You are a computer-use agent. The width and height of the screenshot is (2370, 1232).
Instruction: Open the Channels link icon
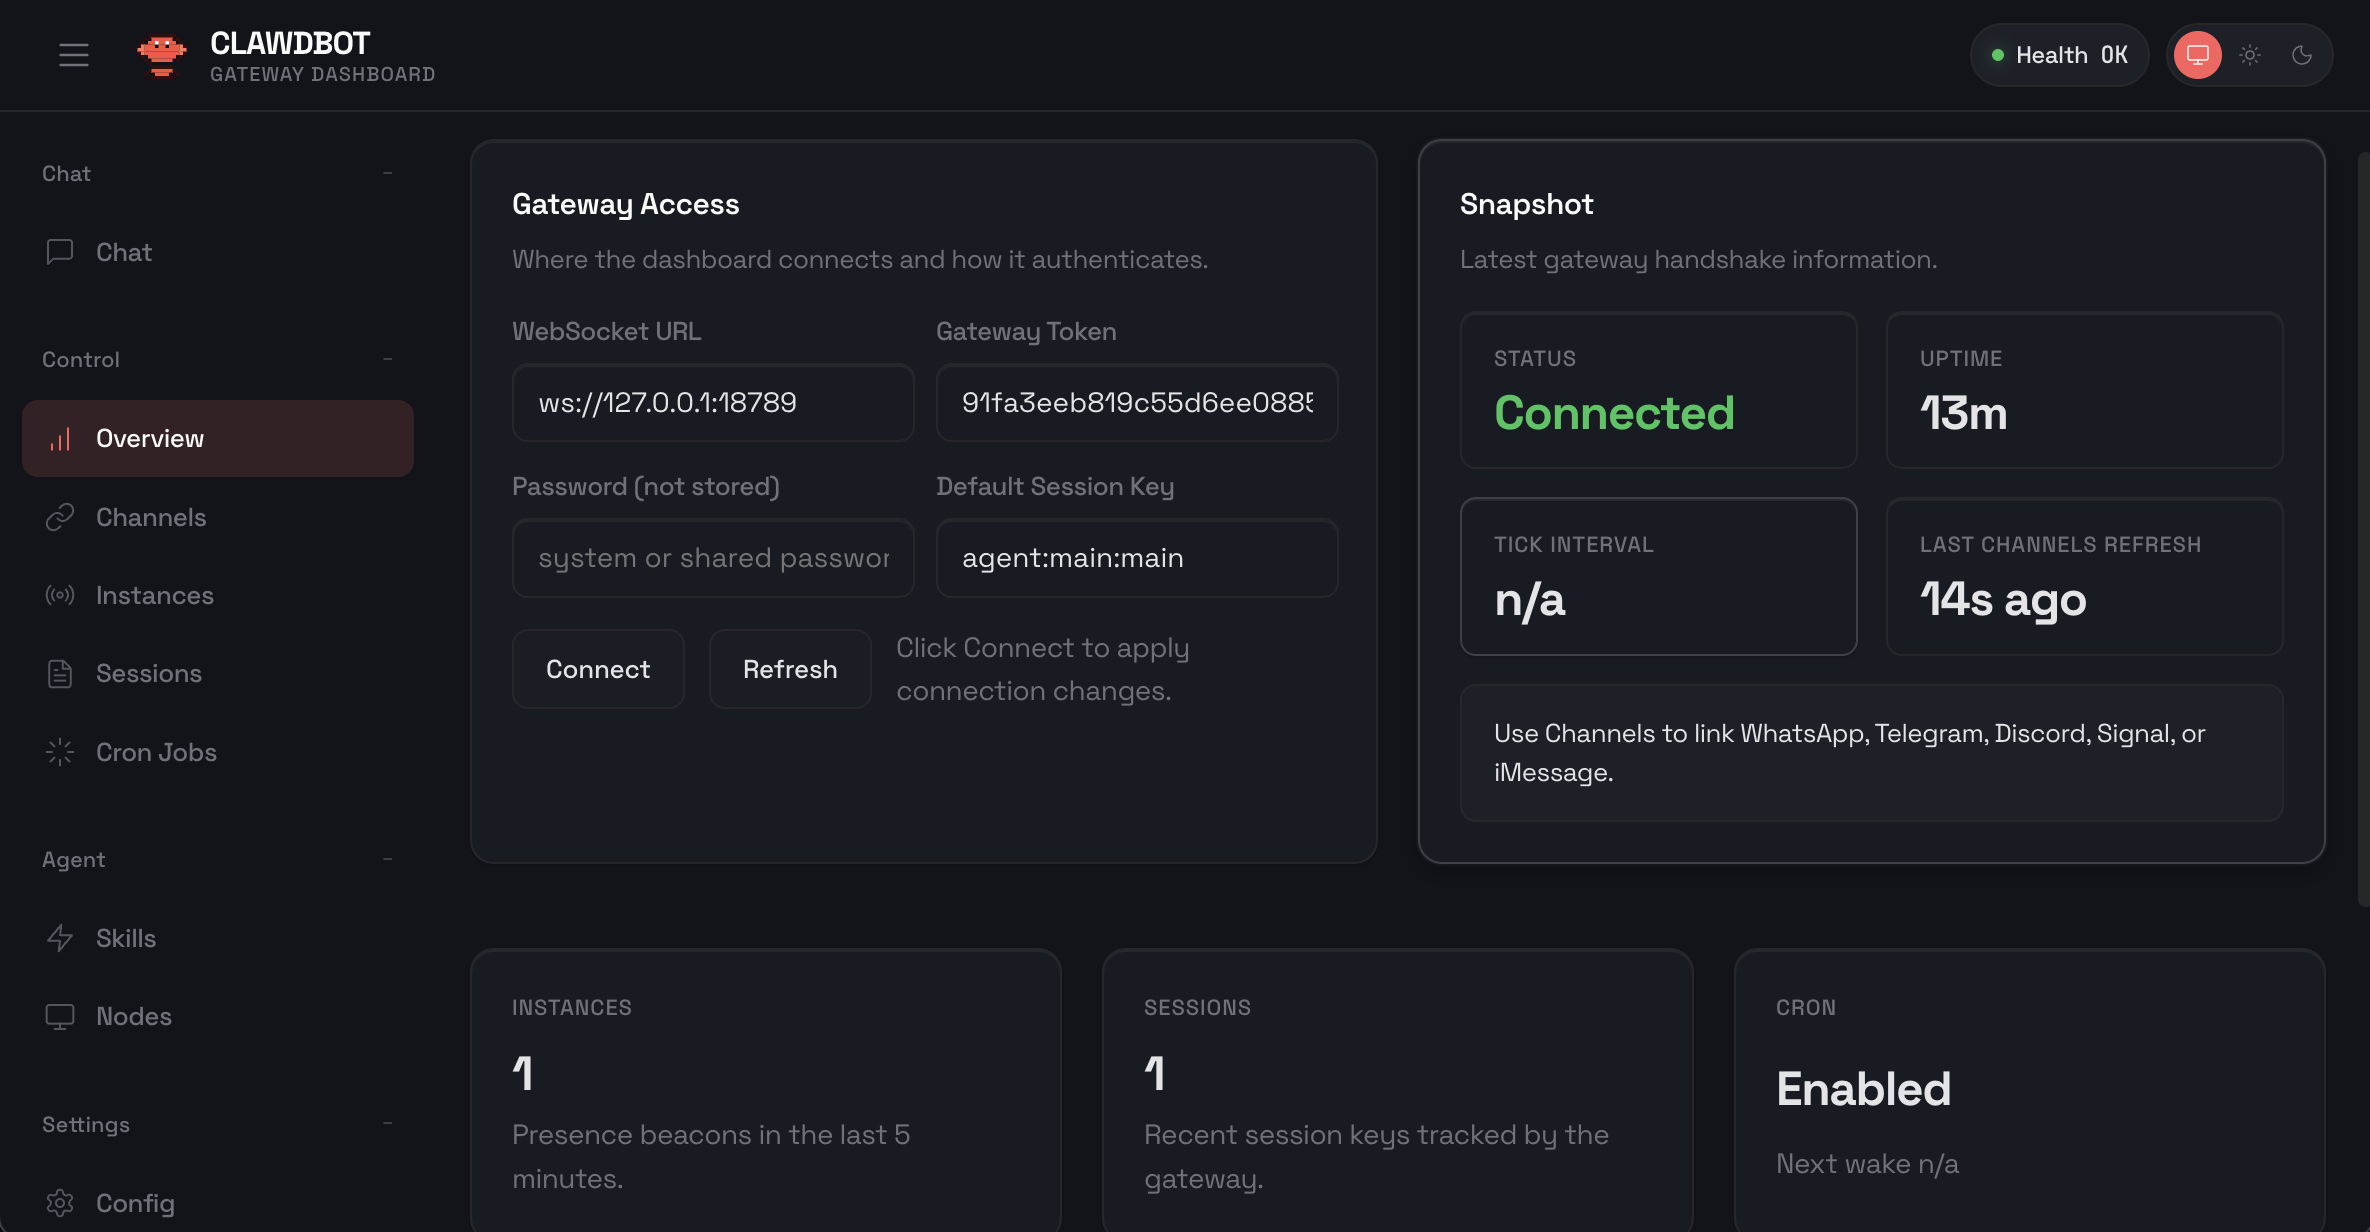[x=60, y=517]
